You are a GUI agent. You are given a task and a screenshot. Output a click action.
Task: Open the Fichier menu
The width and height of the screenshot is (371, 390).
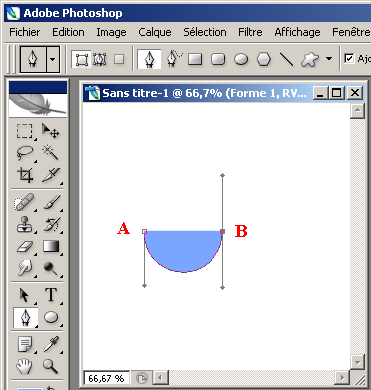click(x=25, y=32)
